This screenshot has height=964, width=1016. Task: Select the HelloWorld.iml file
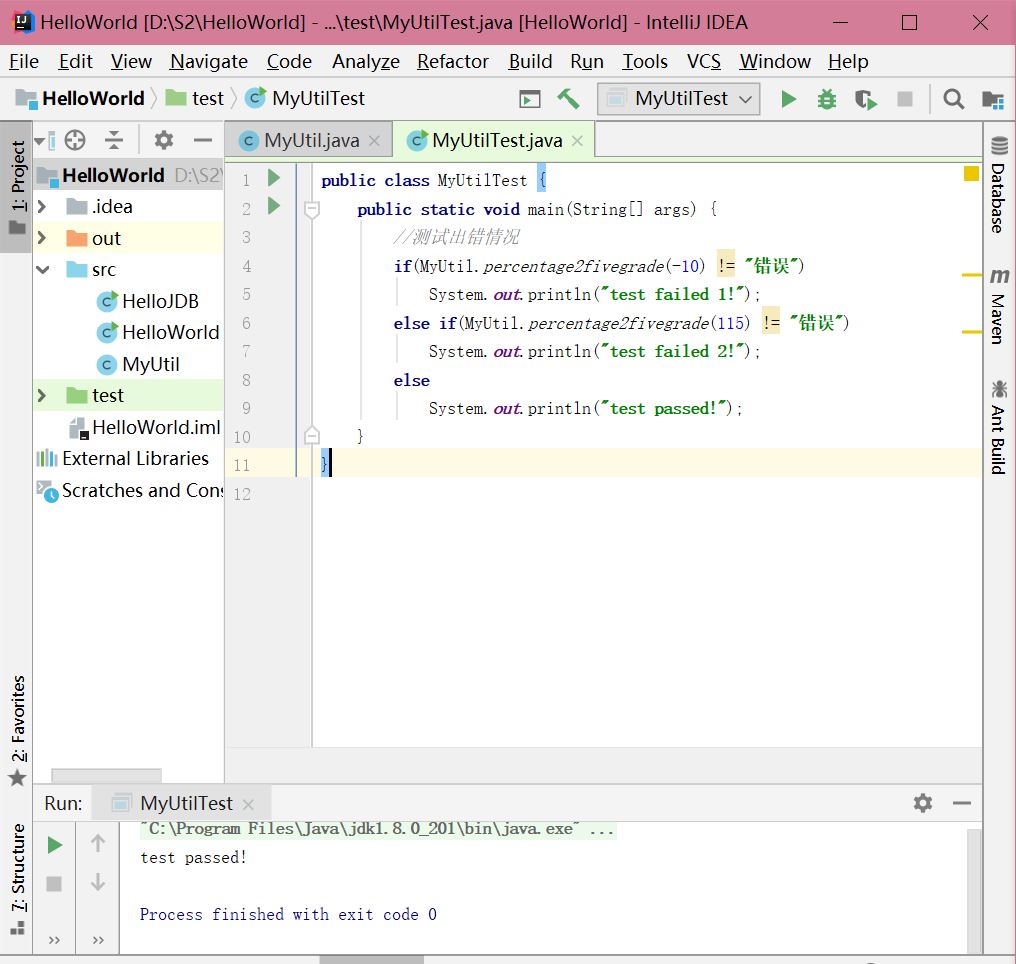click(x=144, y=427)
